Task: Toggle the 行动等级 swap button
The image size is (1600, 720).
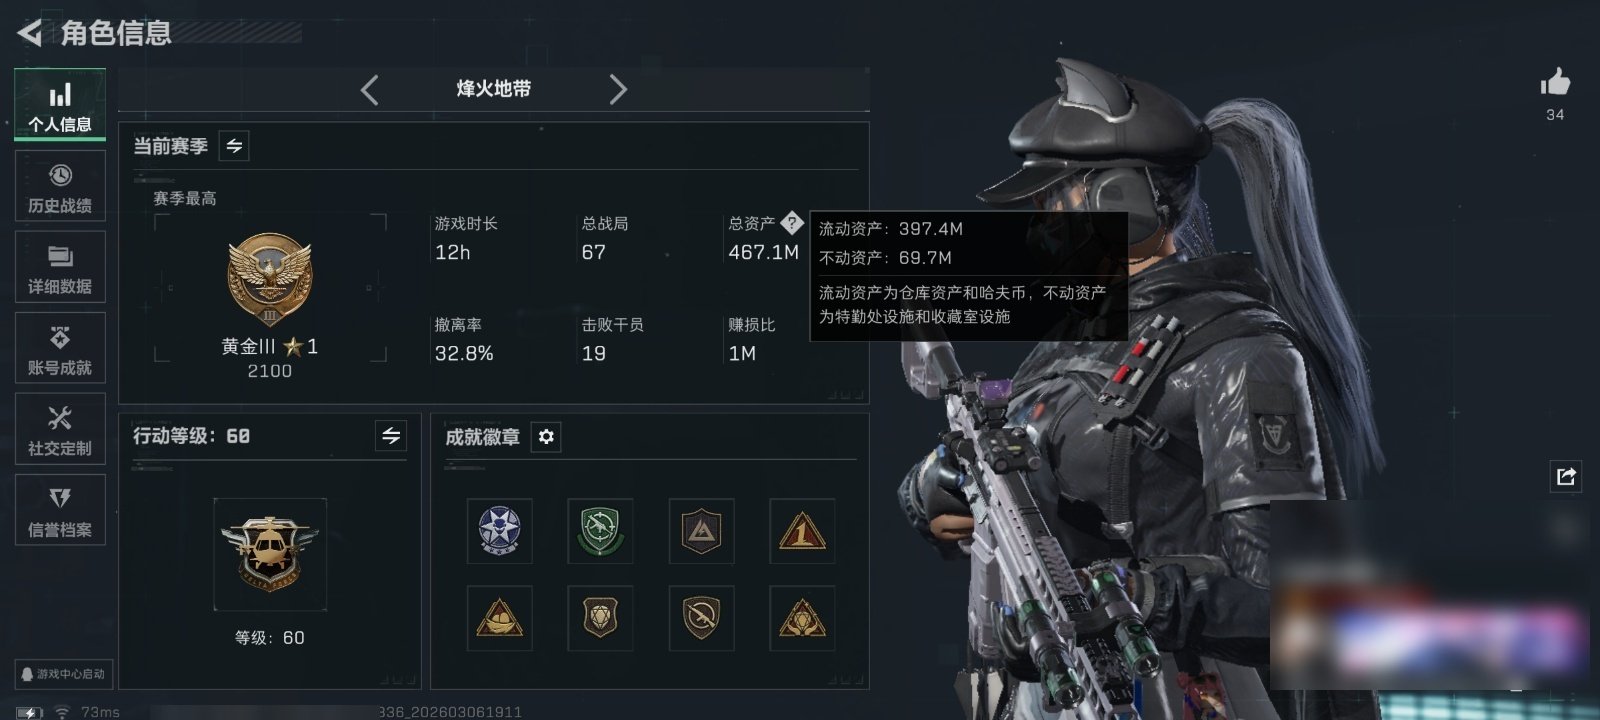Action: pos(391,436)
